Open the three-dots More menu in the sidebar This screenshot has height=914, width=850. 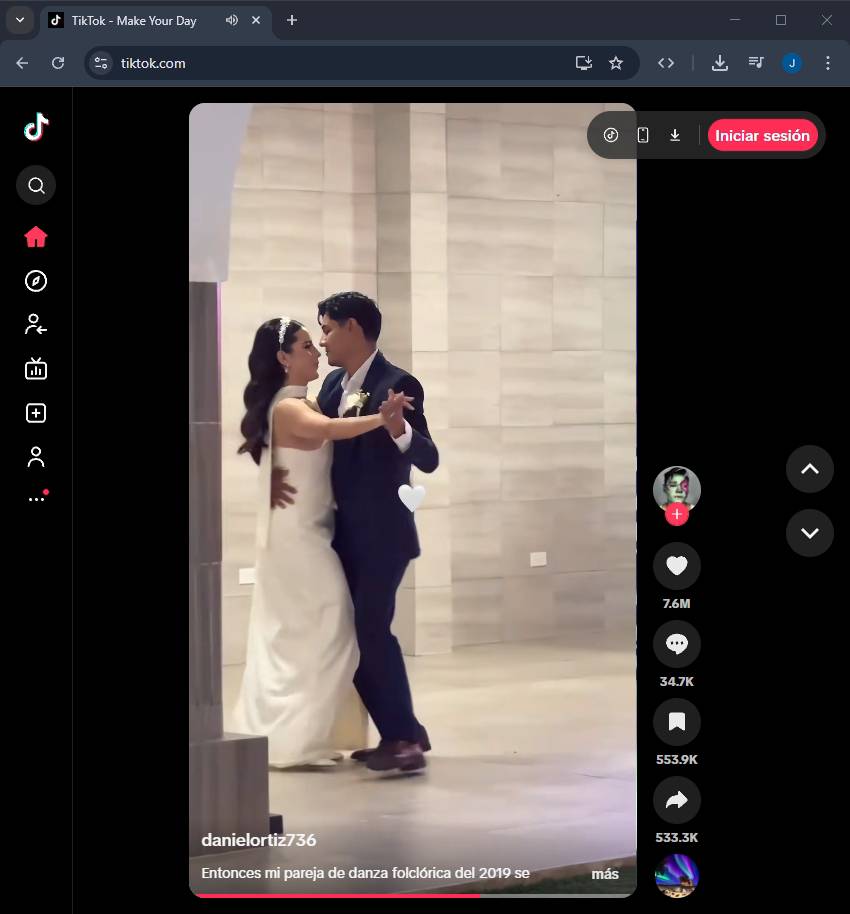tap(36, 498)
